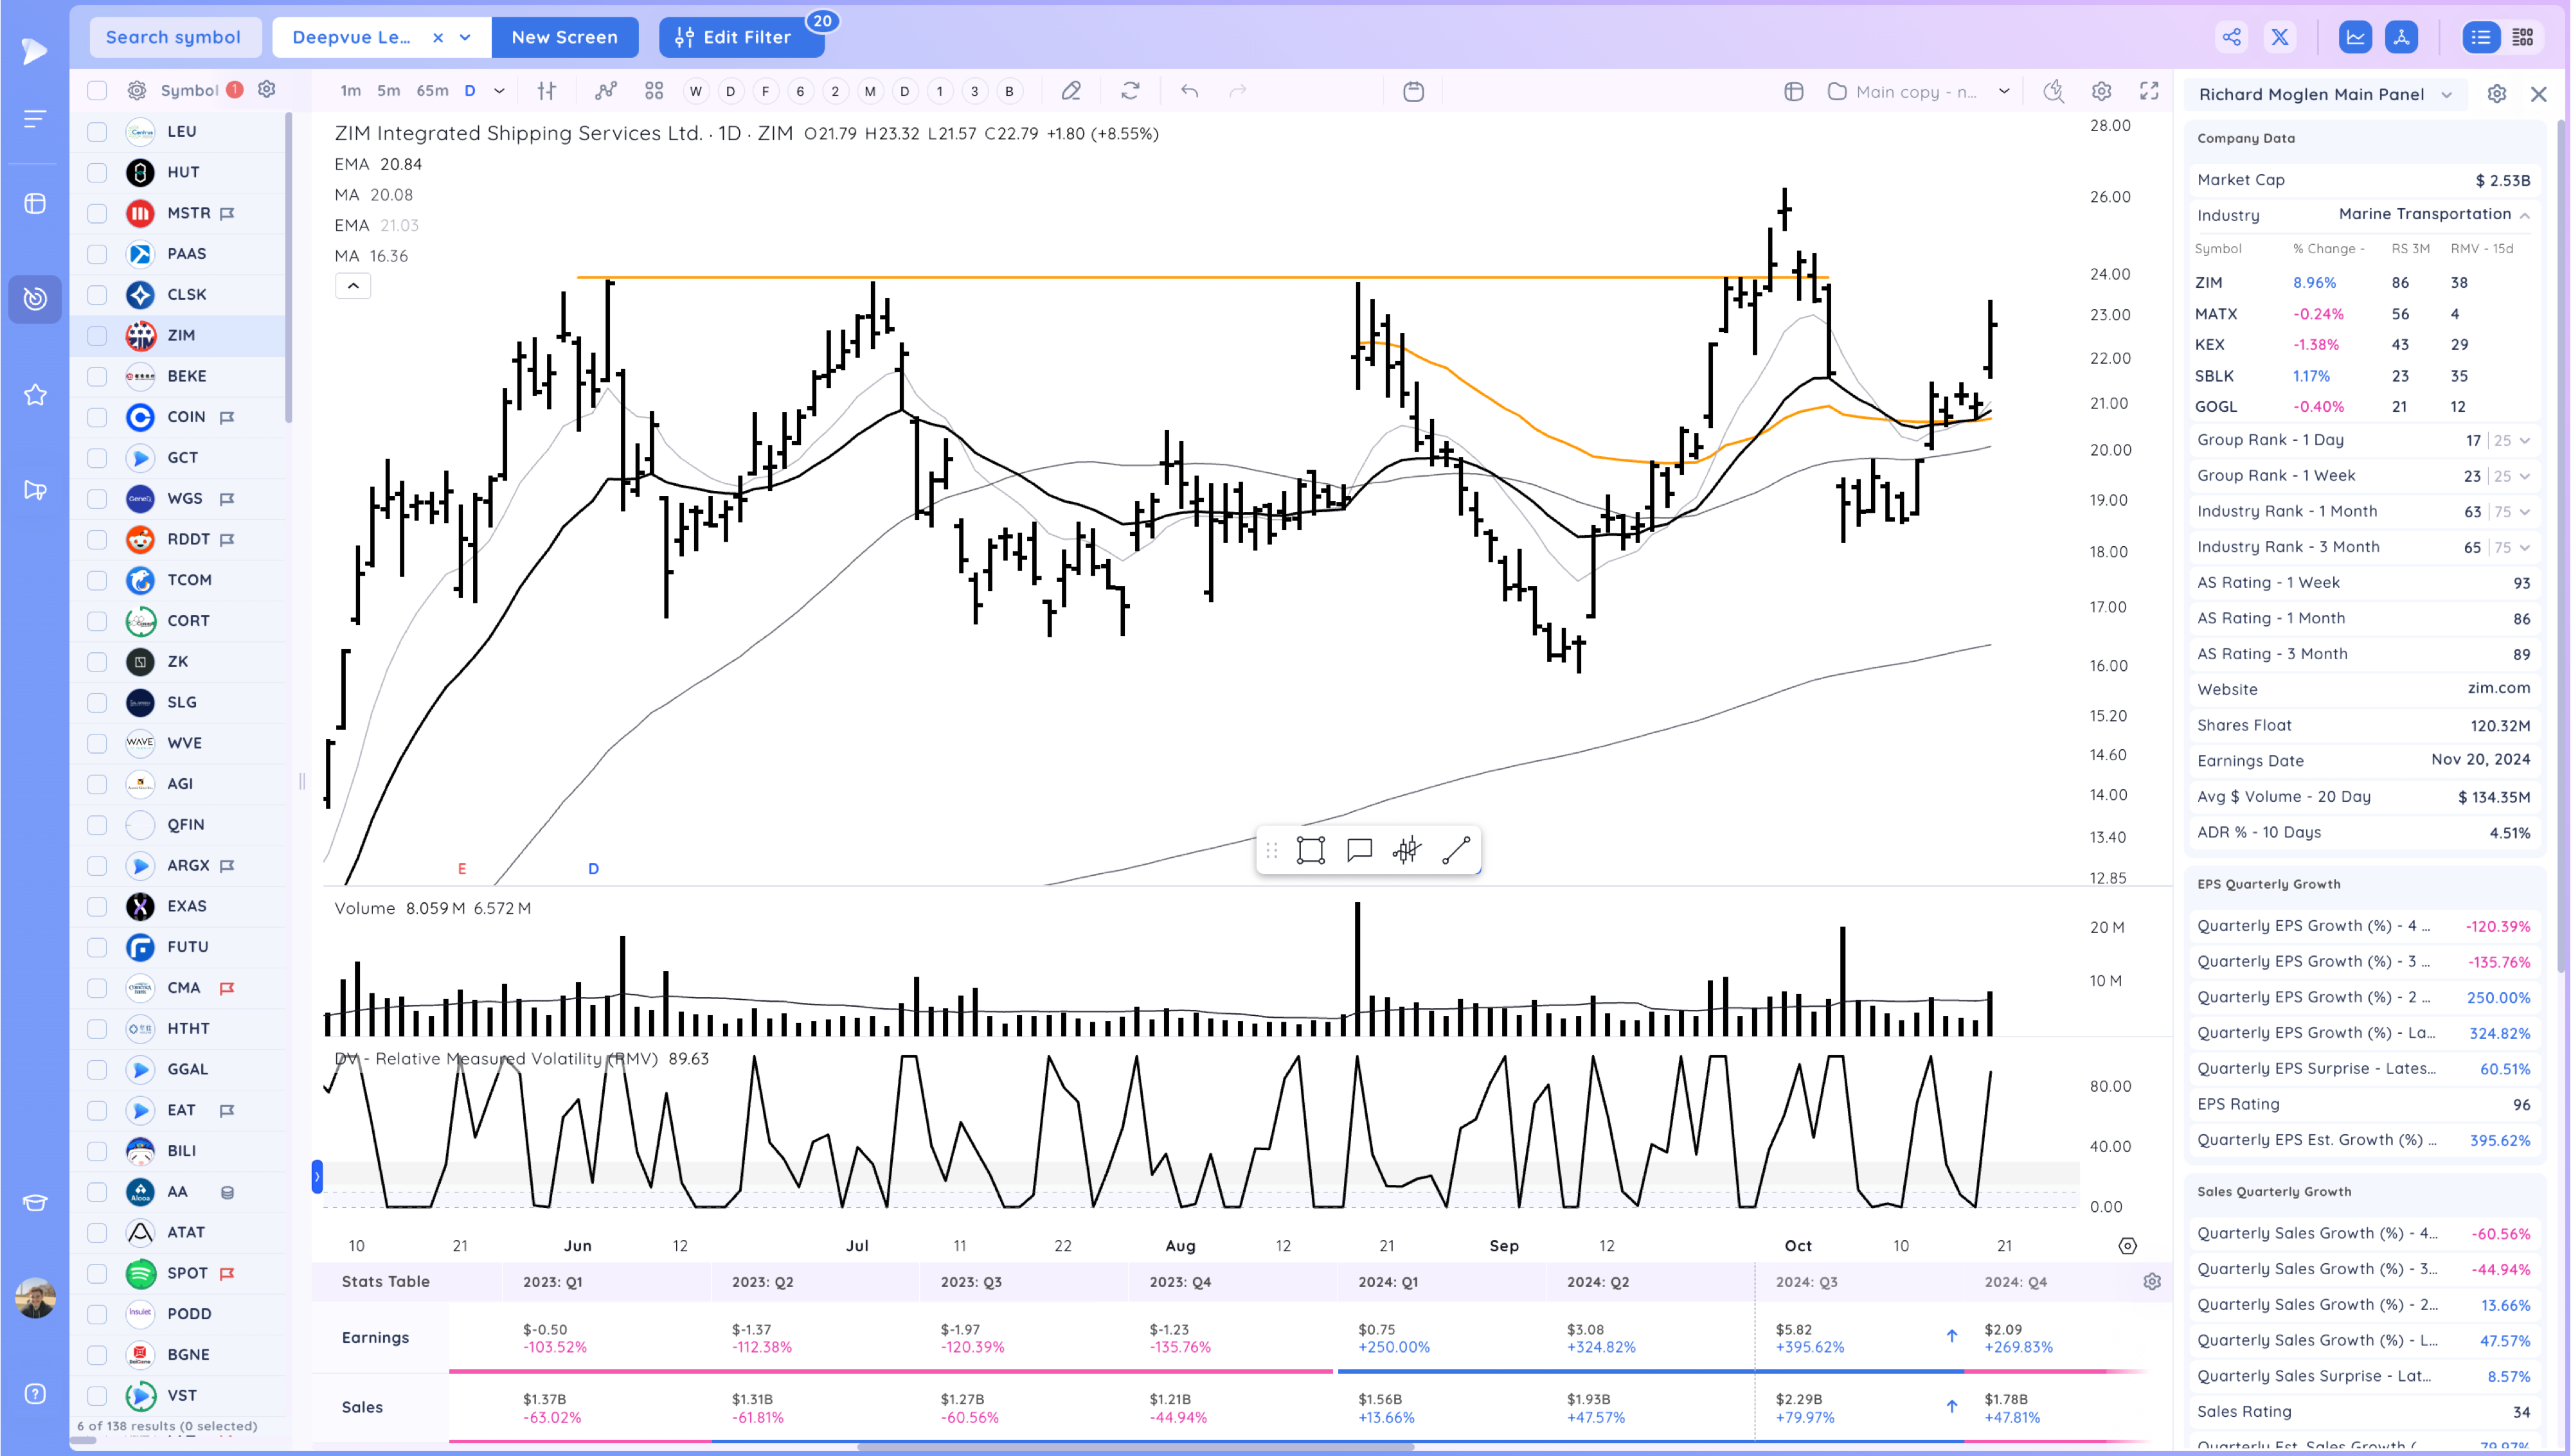Image resolution: width=2571 pixels, height=1456 pixels.
Task: Click the Search symbol field
Action: pos(174,37)
